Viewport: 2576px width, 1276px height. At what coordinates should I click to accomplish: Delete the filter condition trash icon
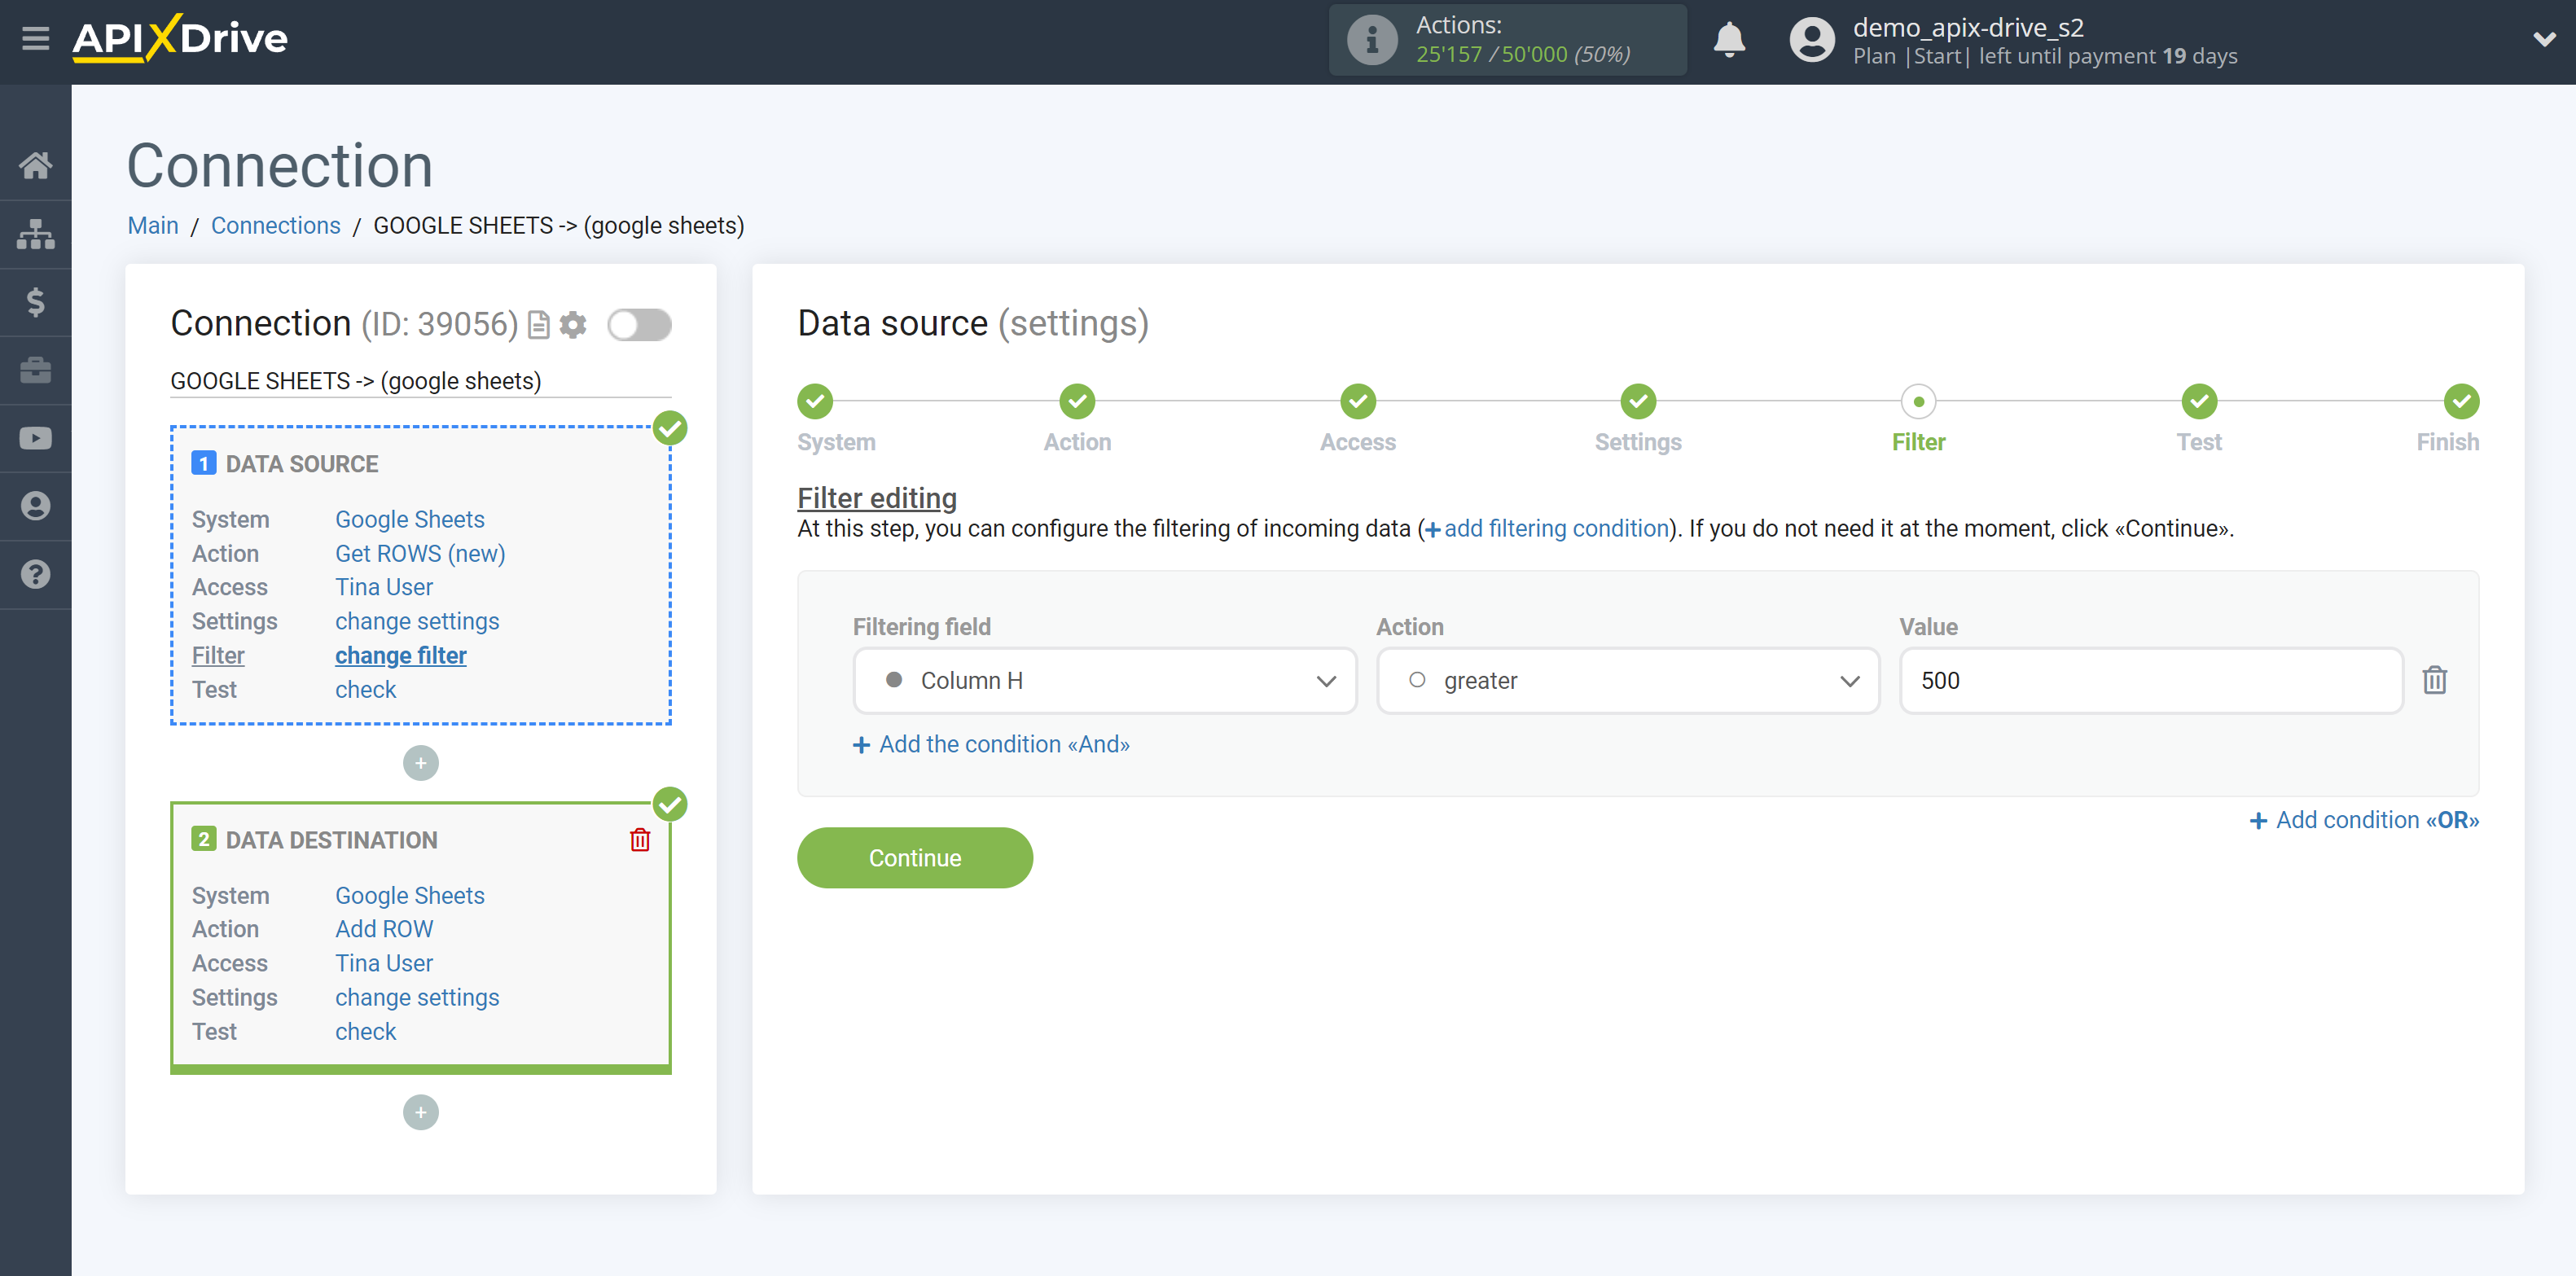point(2434,680)
